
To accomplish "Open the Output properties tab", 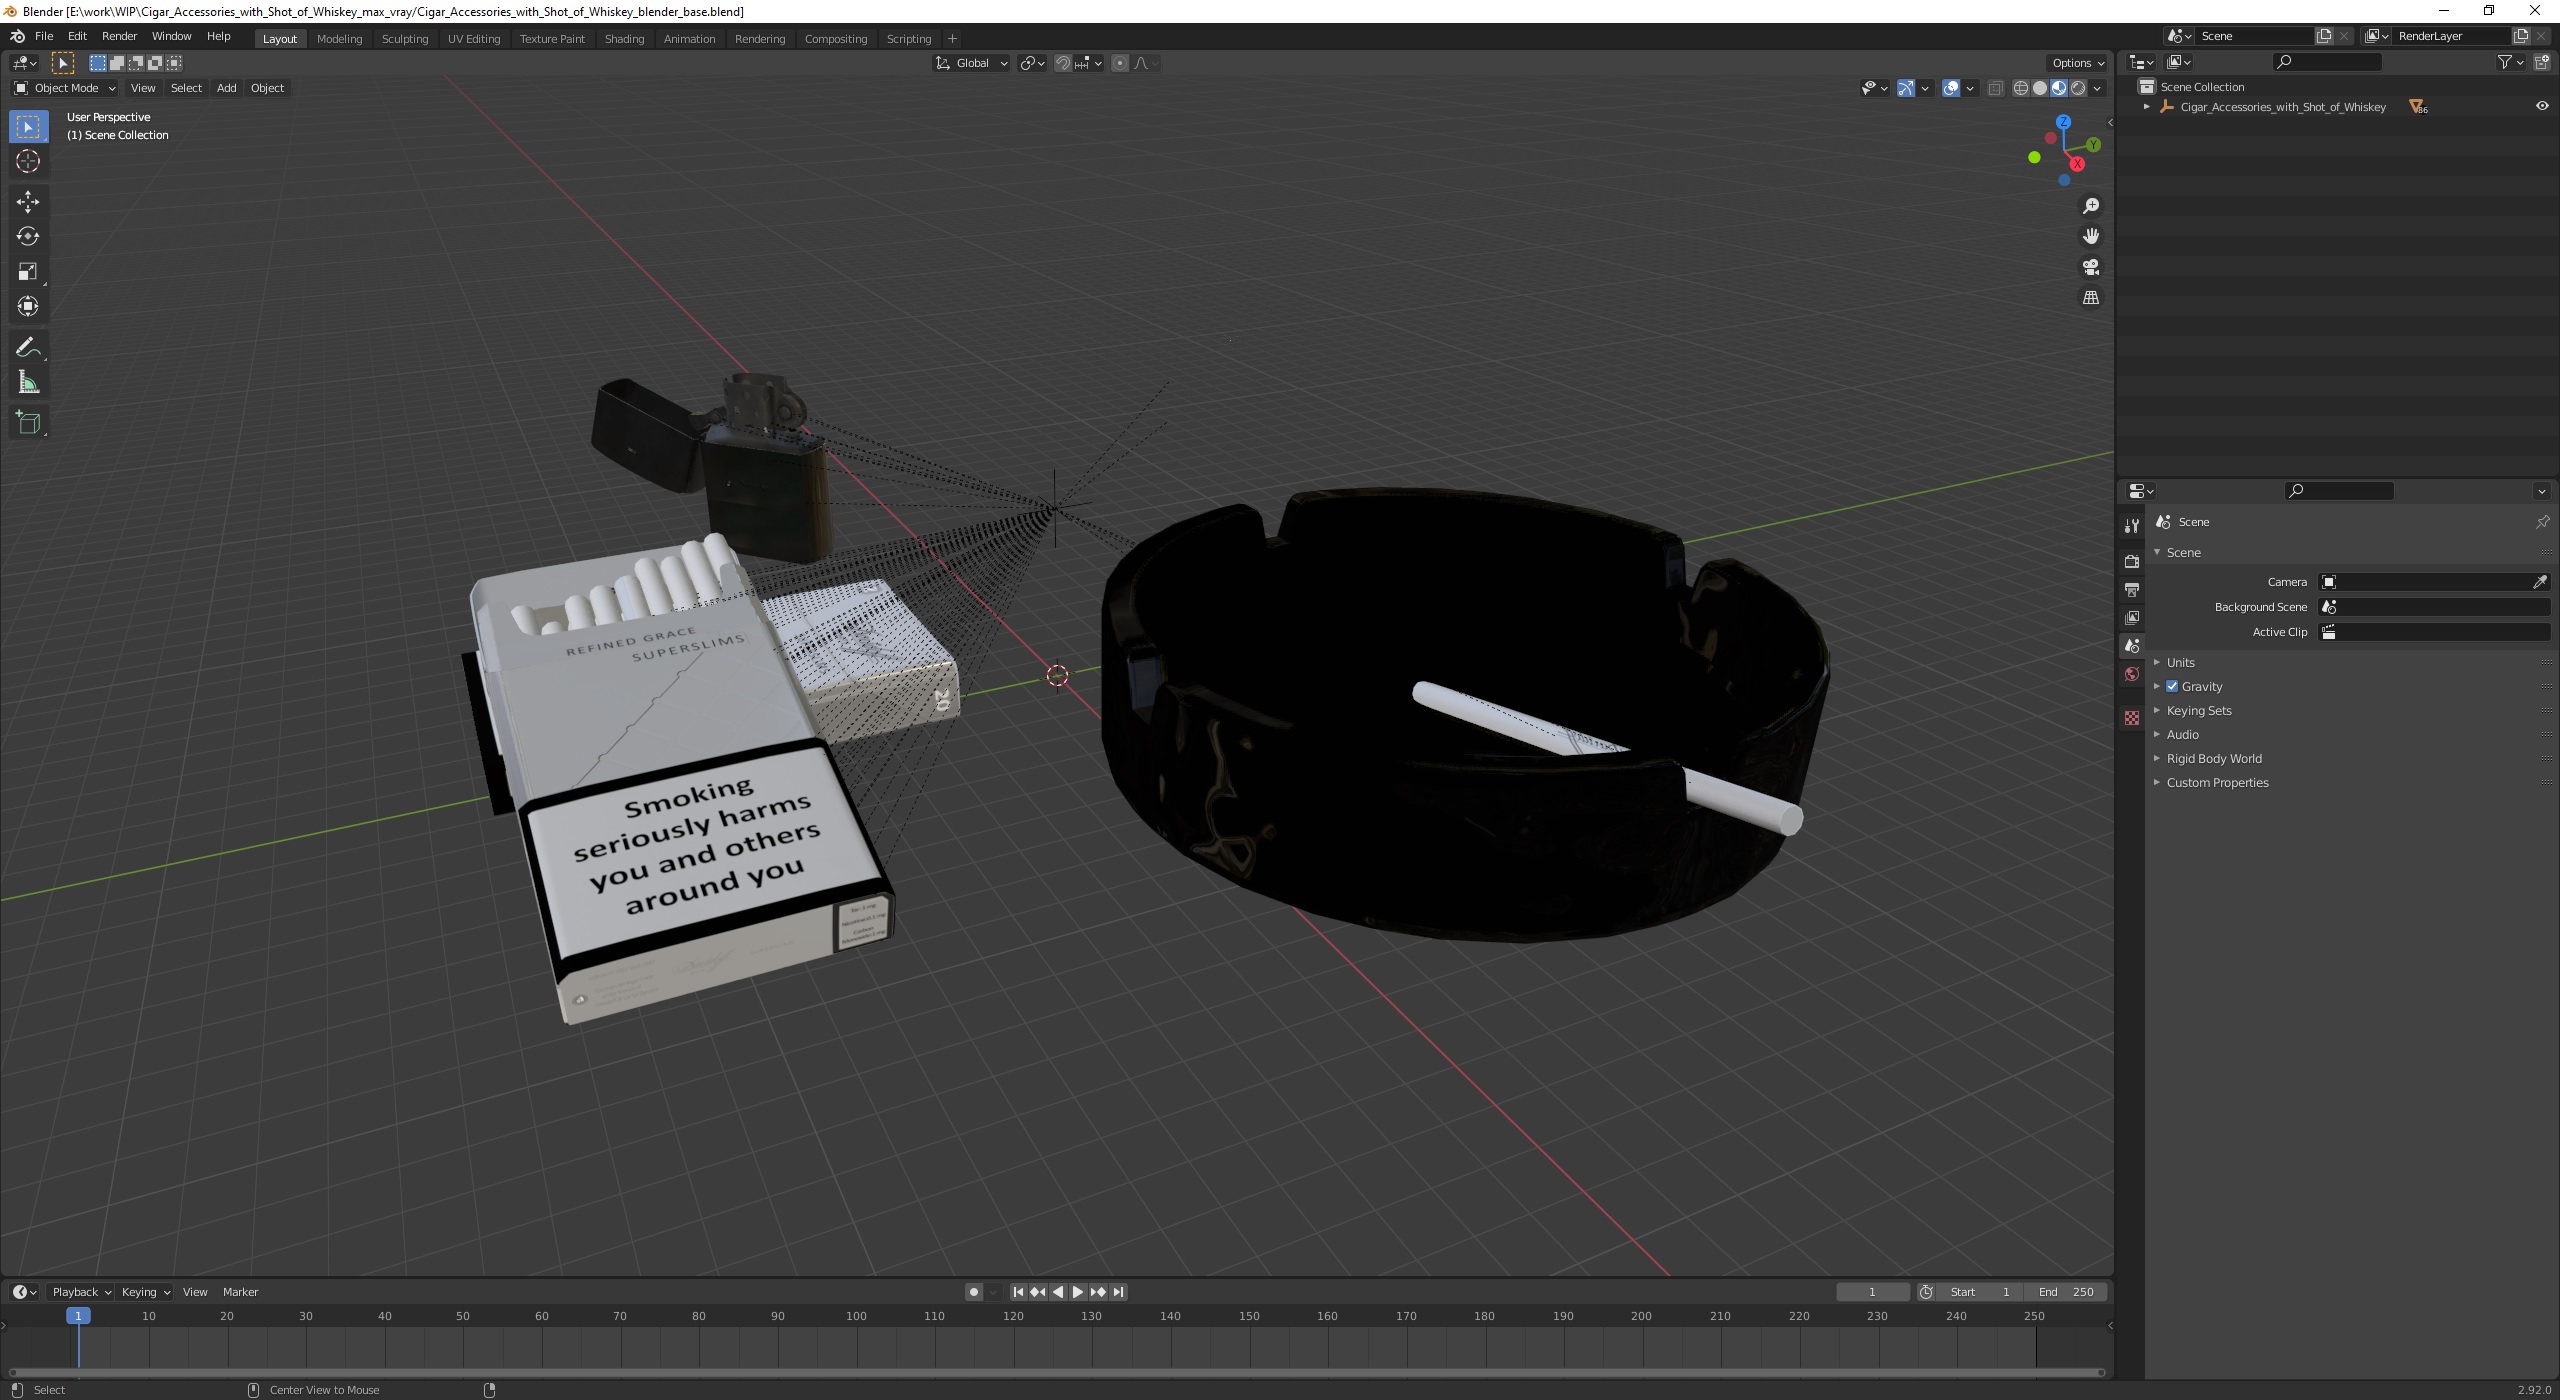I will 2132,590.
